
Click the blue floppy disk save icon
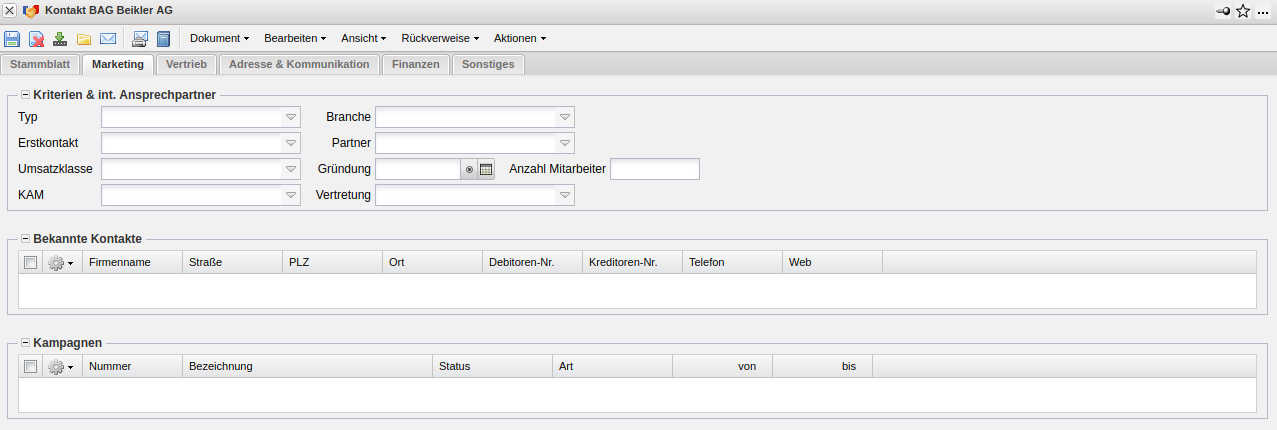12,39
